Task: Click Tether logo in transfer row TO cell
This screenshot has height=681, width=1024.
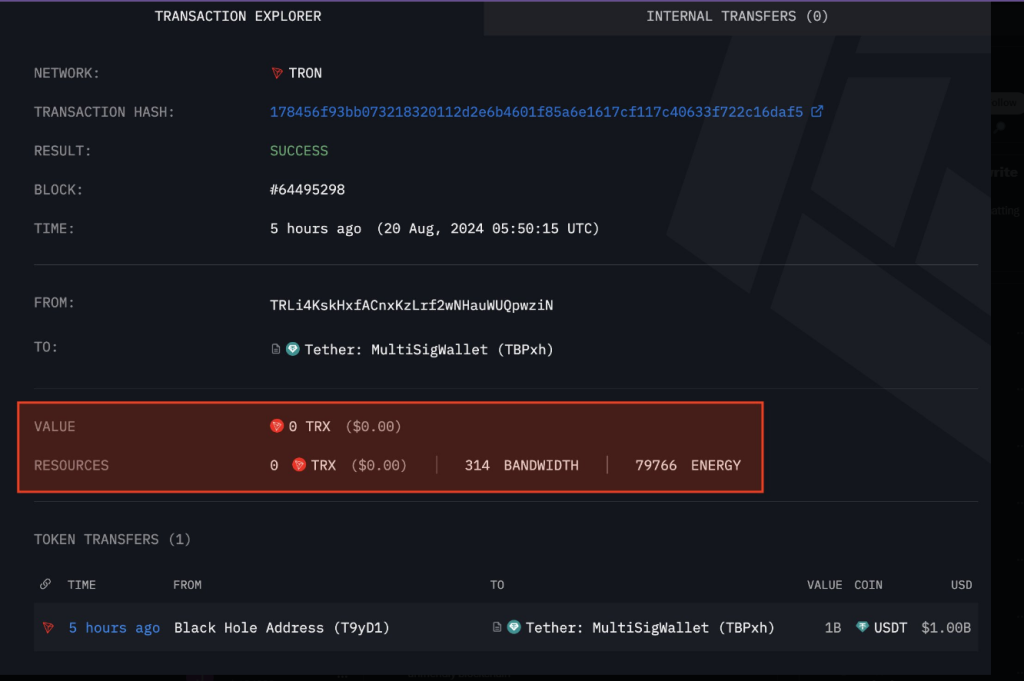Action: point(514,627)
